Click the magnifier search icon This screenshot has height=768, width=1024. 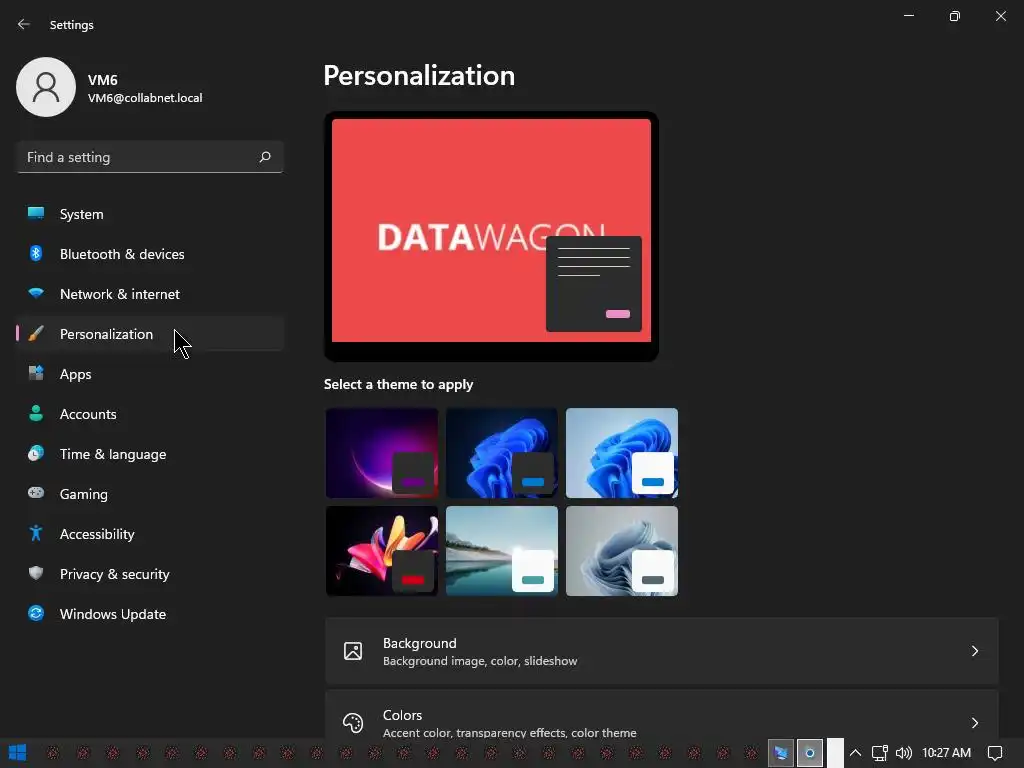264,157
